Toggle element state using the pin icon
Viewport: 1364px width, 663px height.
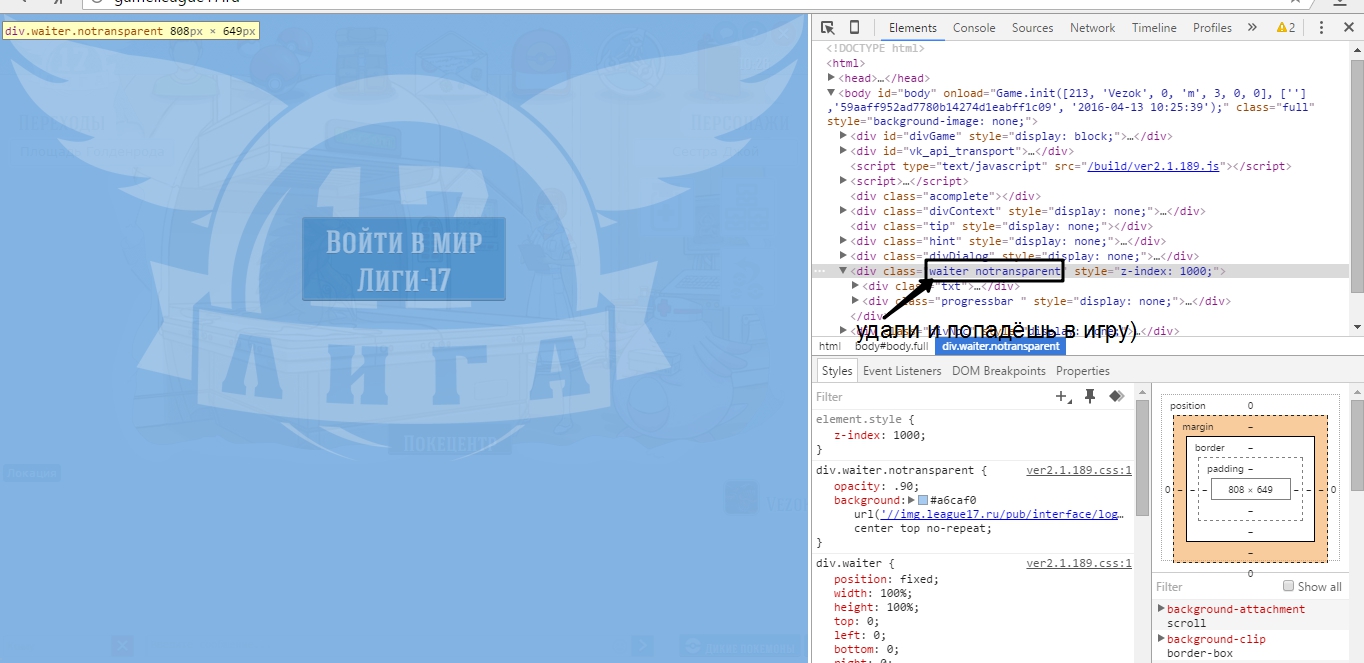tap(1090, 396)
